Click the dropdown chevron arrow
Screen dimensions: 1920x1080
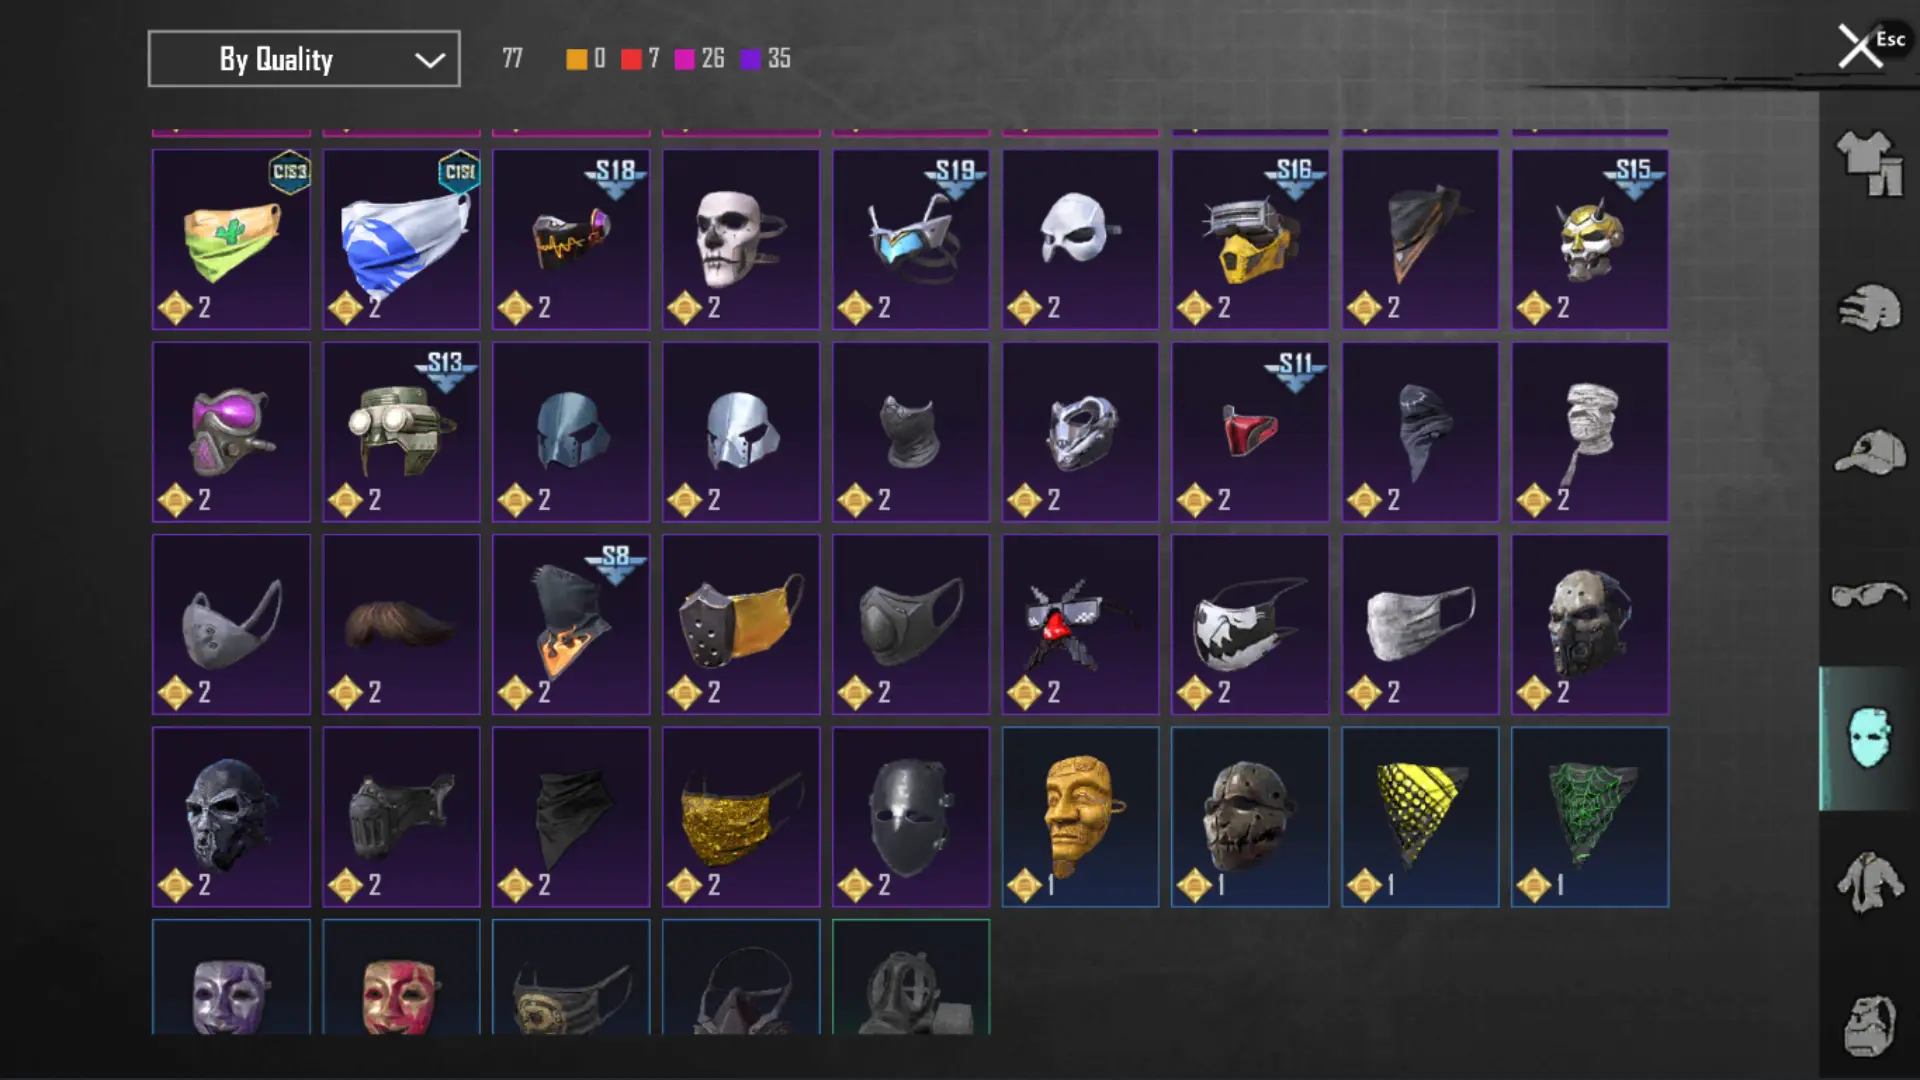430,60
